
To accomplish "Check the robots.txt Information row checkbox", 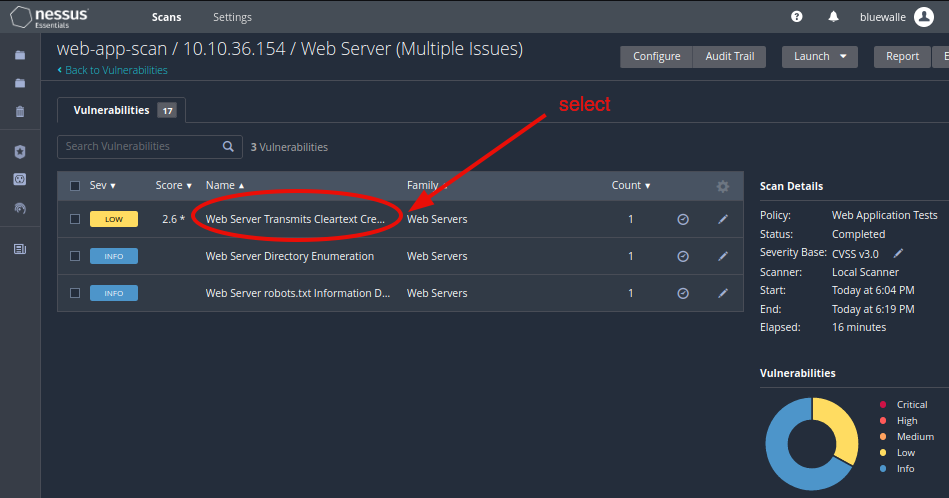I will tap(75, 293).
